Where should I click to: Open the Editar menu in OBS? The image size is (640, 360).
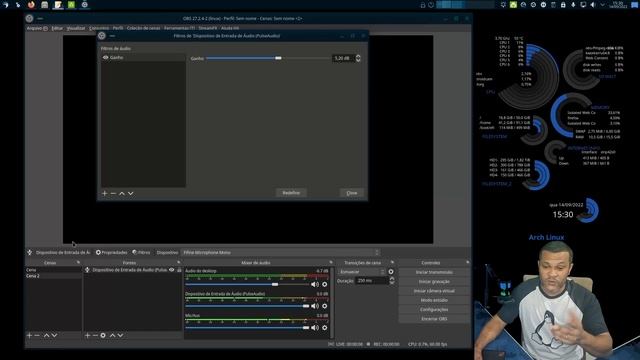tap(57, 28)
